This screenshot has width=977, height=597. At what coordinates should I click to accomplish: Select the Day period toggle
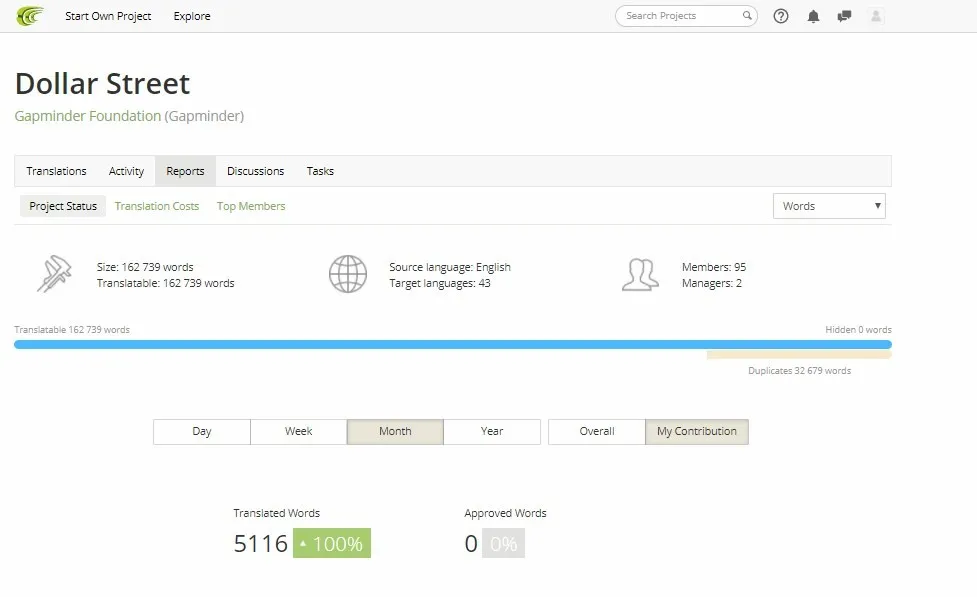pos(202,431)
